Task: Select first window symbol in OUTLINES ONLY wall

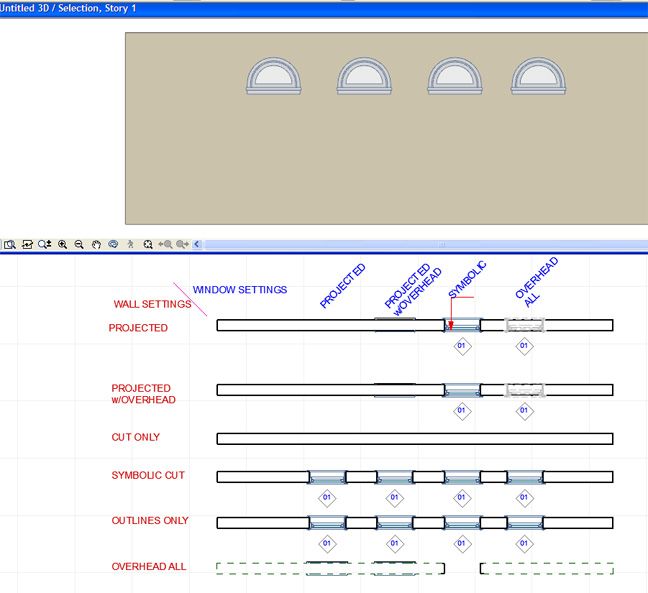Action: click(327, 523)
